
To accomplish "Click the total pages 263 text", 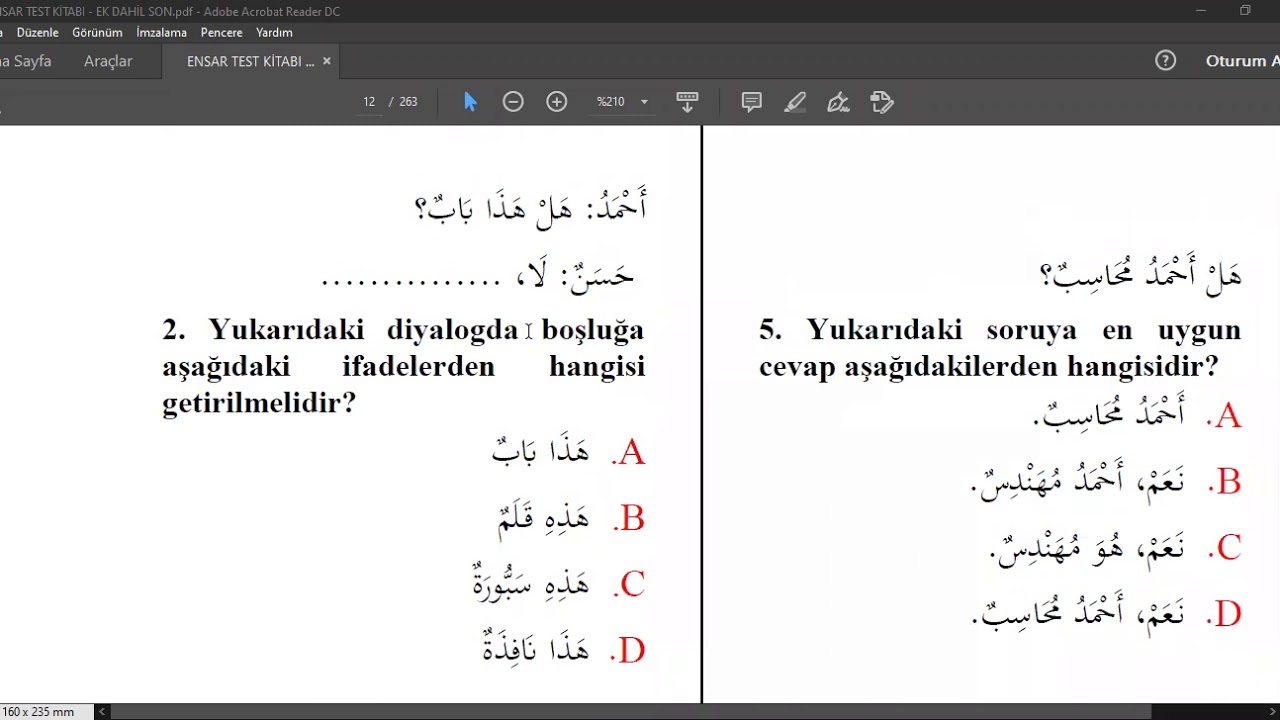I will point(408,102).
